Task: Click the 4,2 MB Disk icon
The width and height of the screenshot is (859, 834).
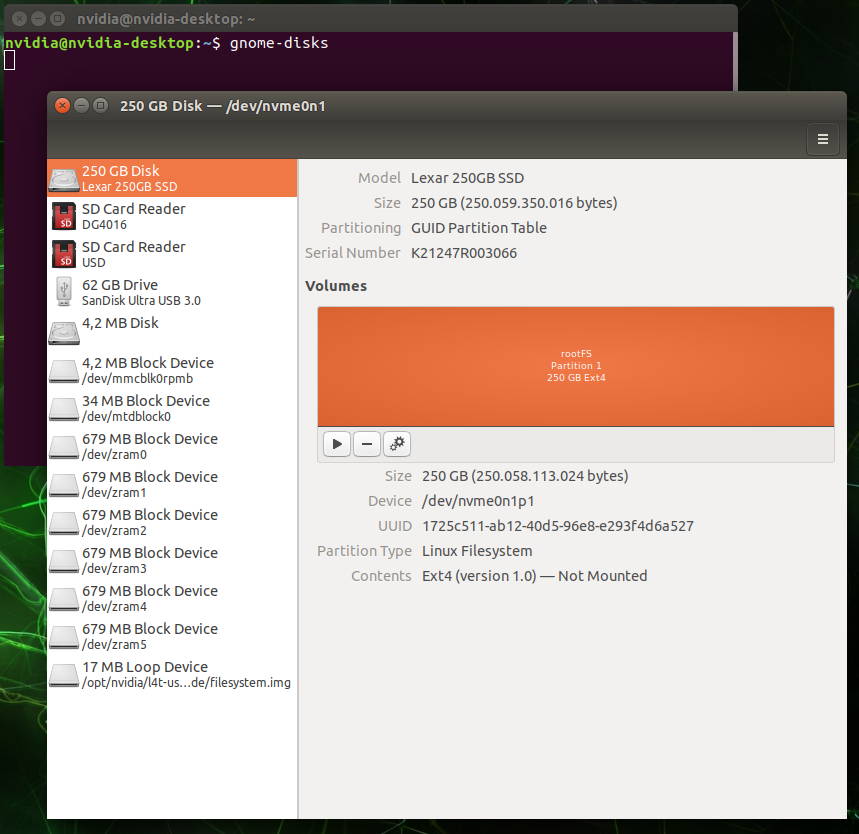Action: coord(64,332)
